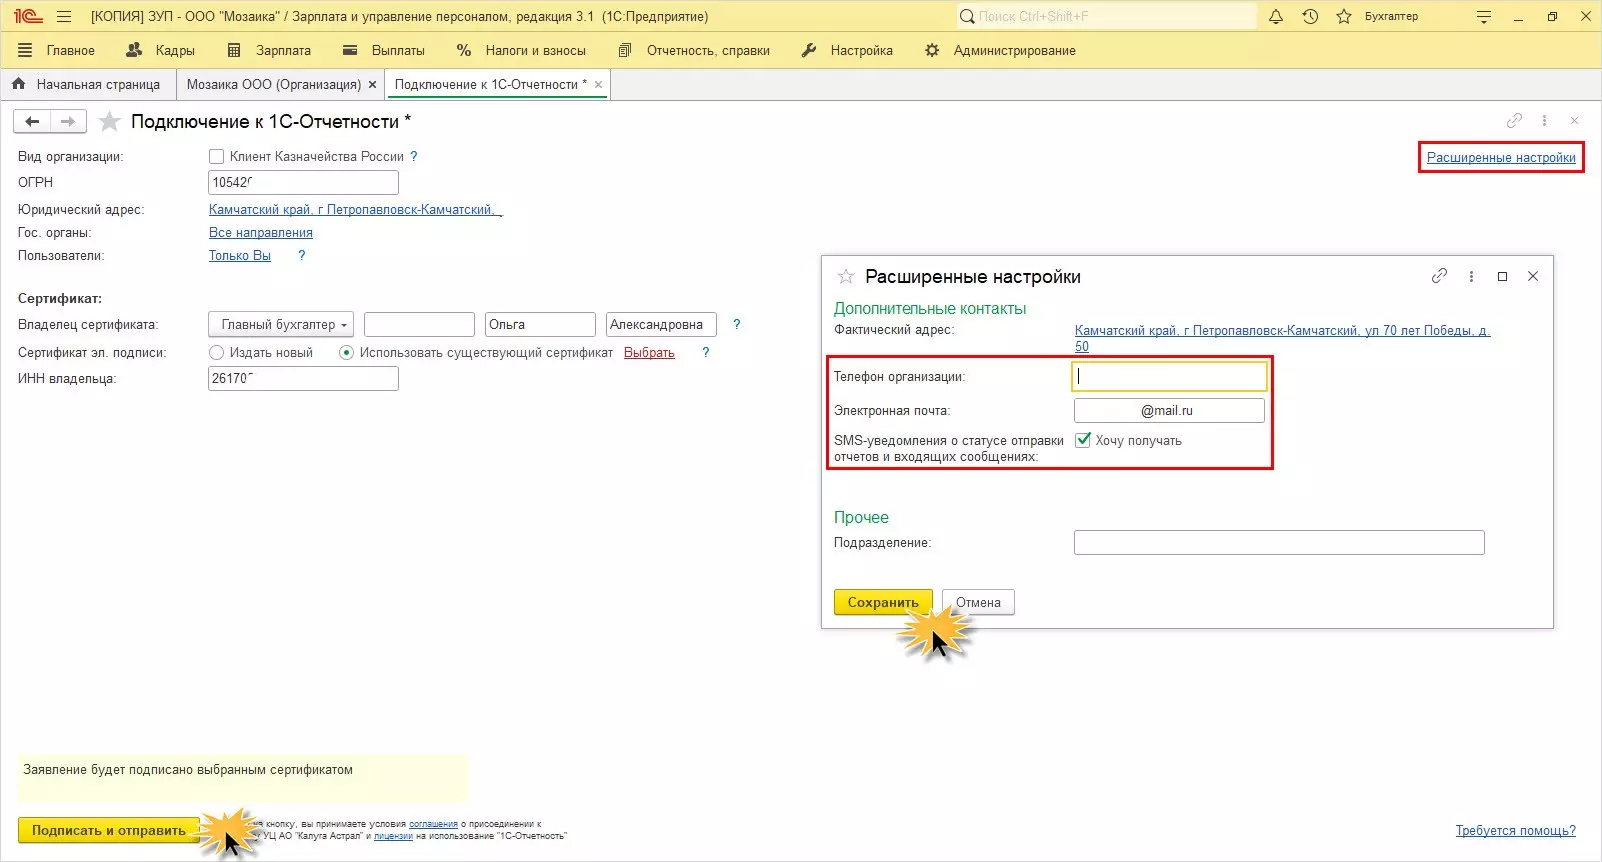The image size is (1602, 862).
Task: Open favorites star in the title bar
Action: tap(1344, 16)
